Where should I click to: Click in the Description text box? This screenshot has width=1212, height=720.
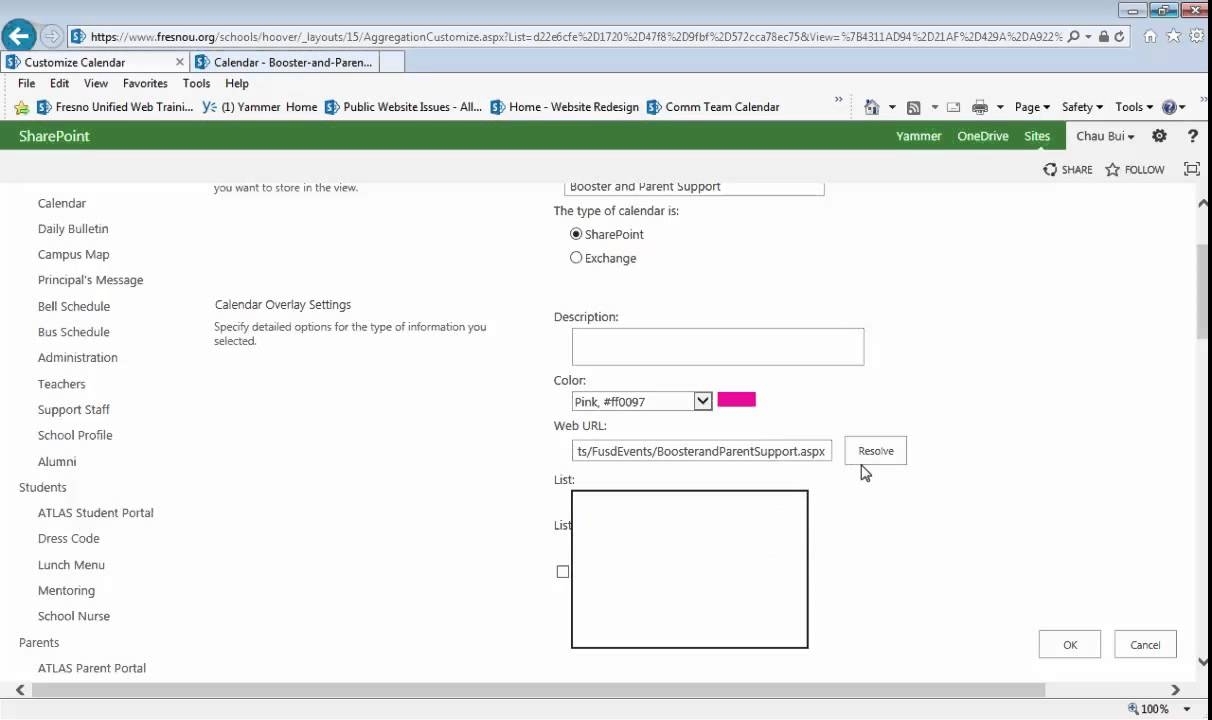tap(718, 347)
